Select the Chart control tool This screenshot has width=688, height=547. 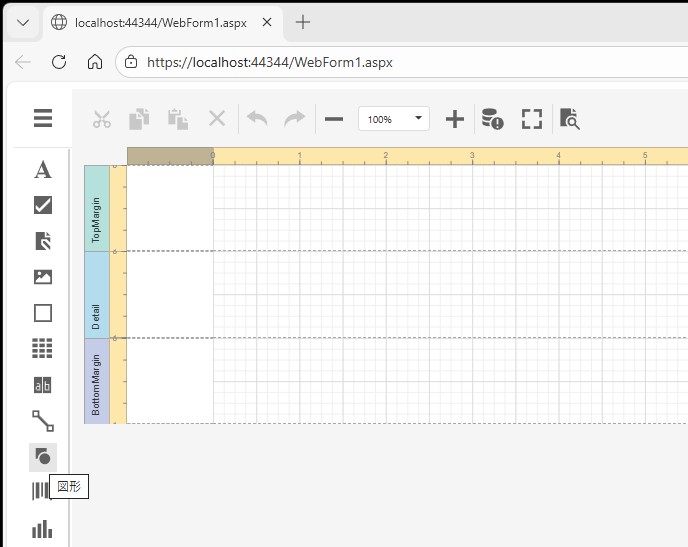(x=42, y=529)
